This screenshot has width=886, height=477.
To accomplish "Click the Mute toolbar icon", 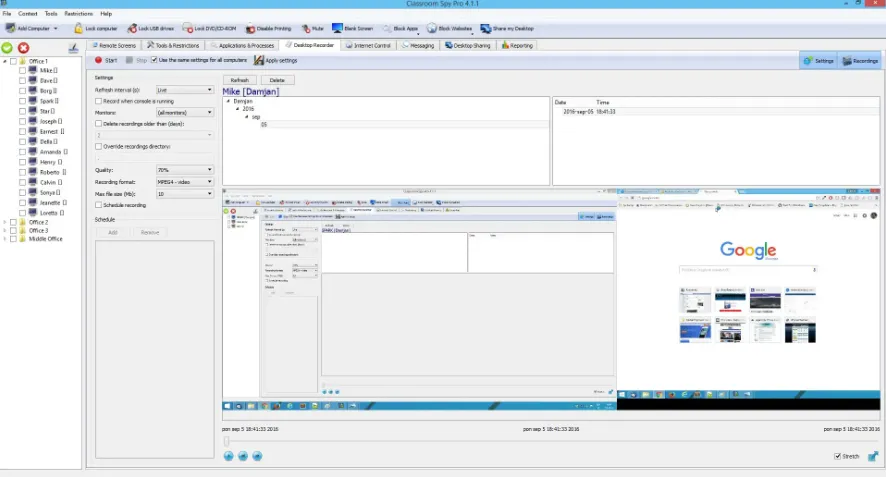I will coord(306,28).
